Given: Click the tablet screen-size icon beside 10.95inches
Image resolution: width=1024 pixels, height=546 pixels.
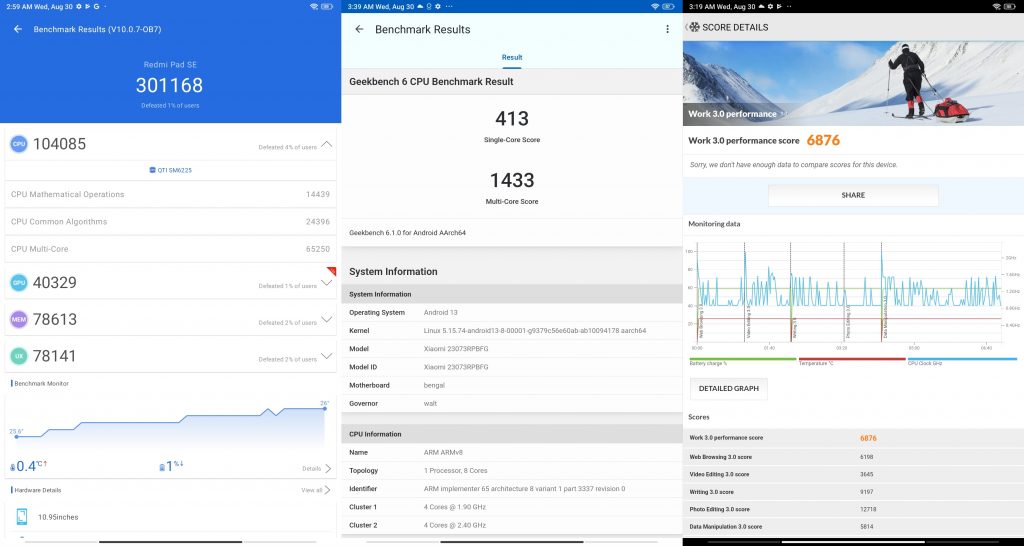Looking at the screenshot, I should pyautogui.click(x=22, y=517).
